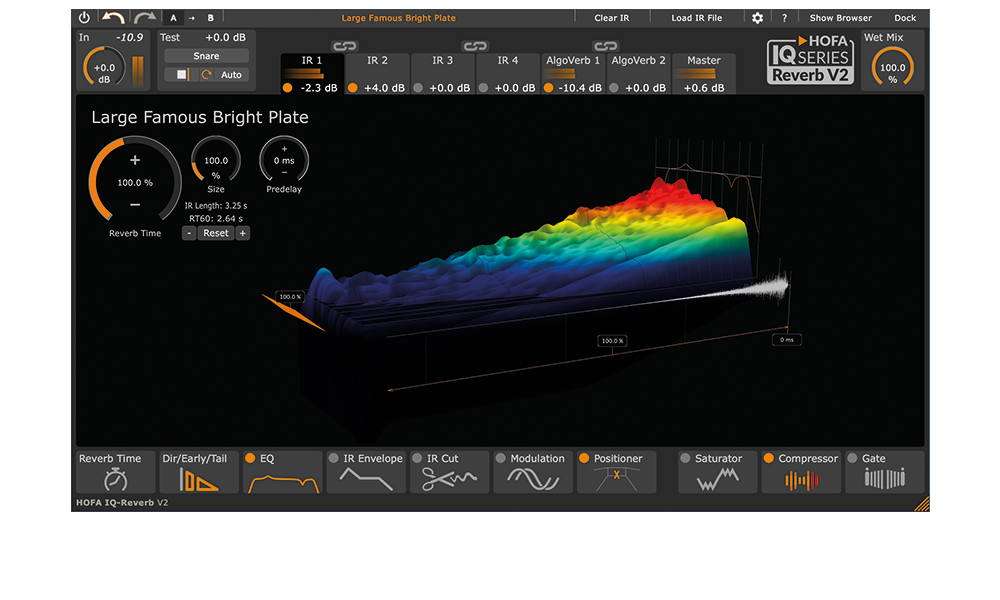Click the Dock button
This screenshot has height=600, width=1000.
[905, 18]
